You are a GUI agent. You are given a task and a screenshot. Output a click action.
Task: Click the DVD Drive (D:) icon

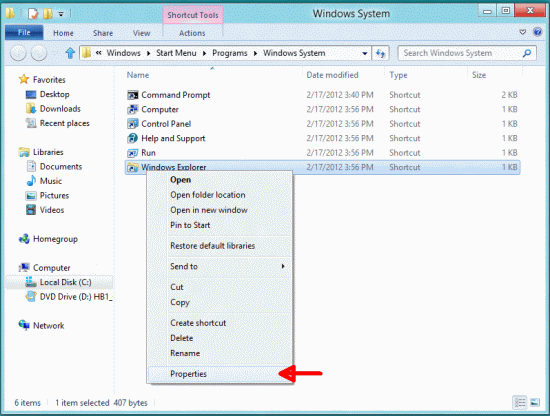31,296
